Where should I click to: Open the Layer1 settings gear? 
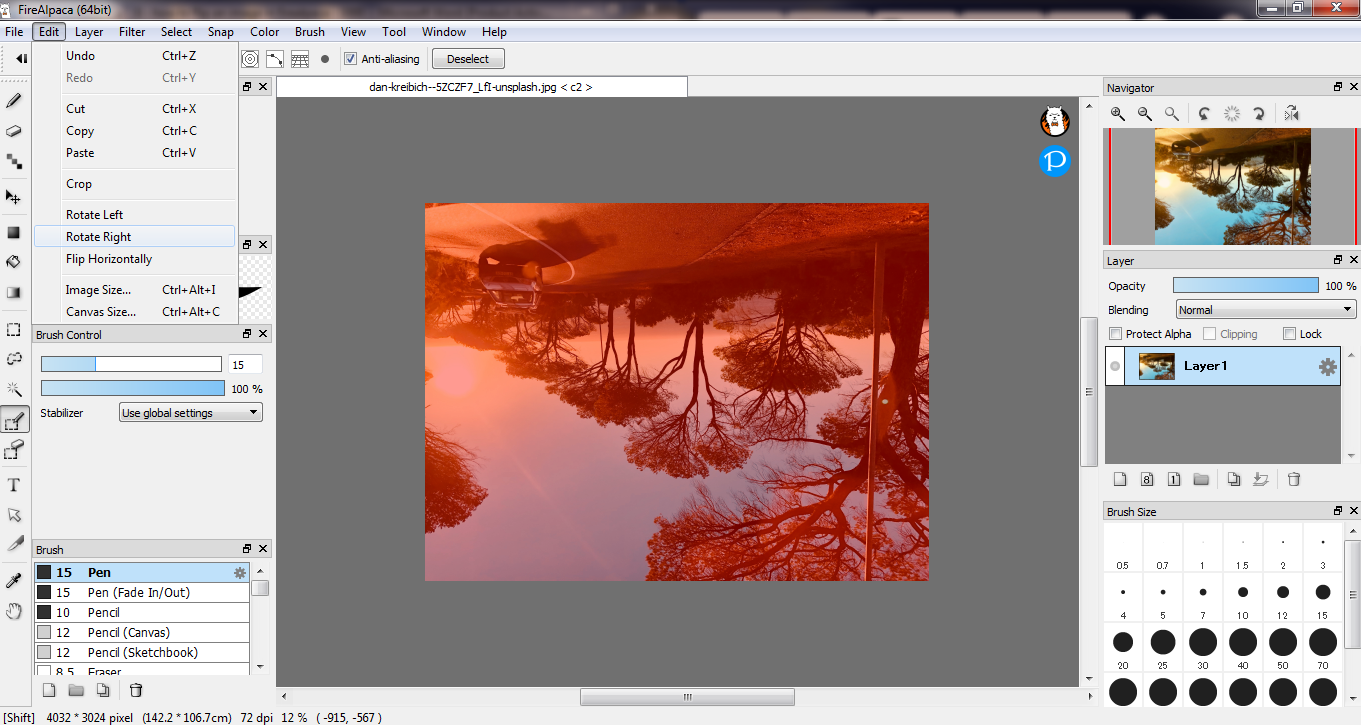click(x=1327, y=366)
